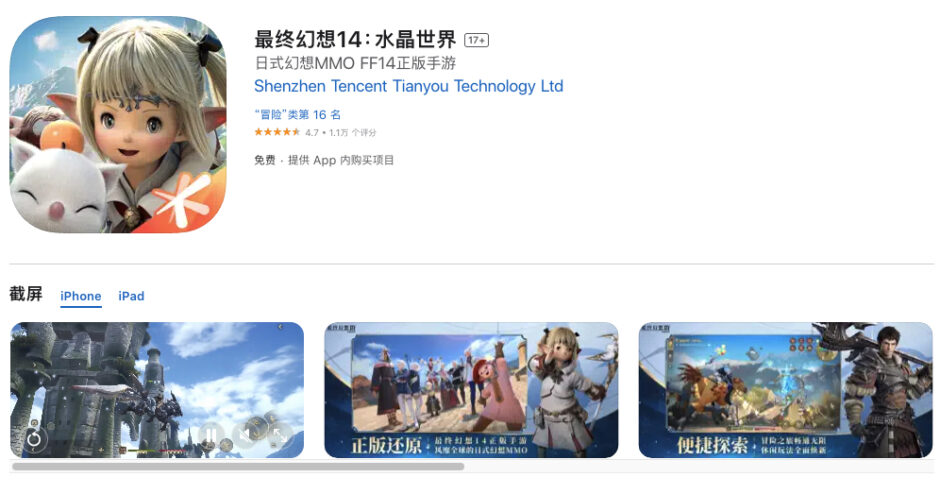Pause the app preview video
The width and height of the screenshot is (940, 494).
(x=210, y=434)
